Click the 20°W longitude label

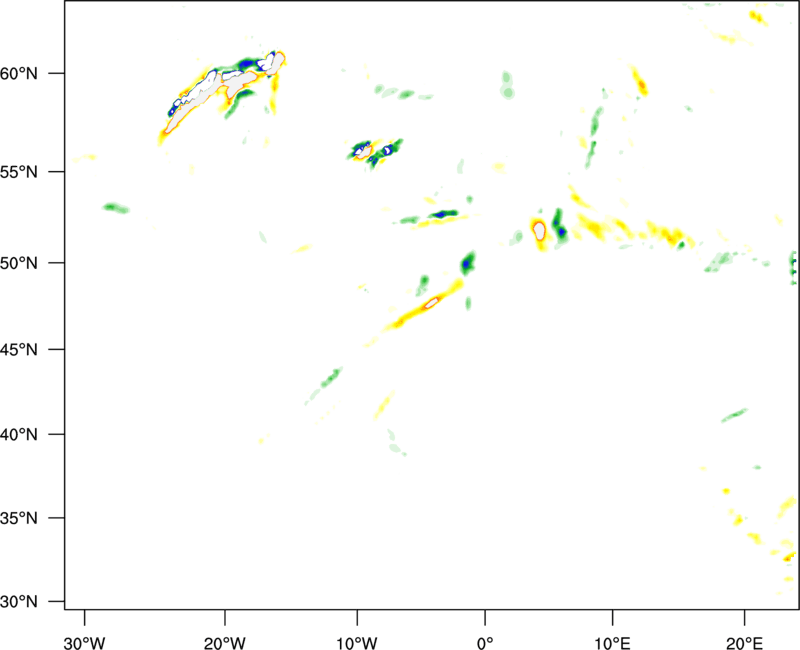[x=225, y=643]
